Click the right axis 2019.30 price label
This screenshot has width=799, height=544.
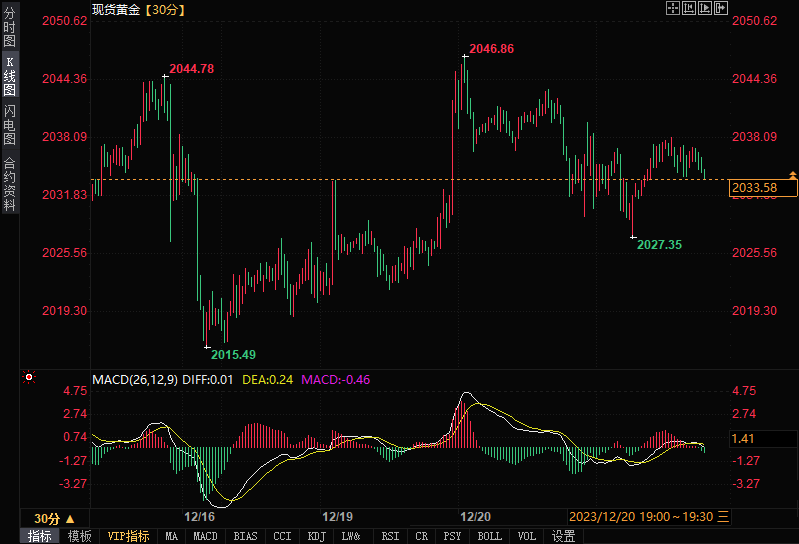[755, 311]
